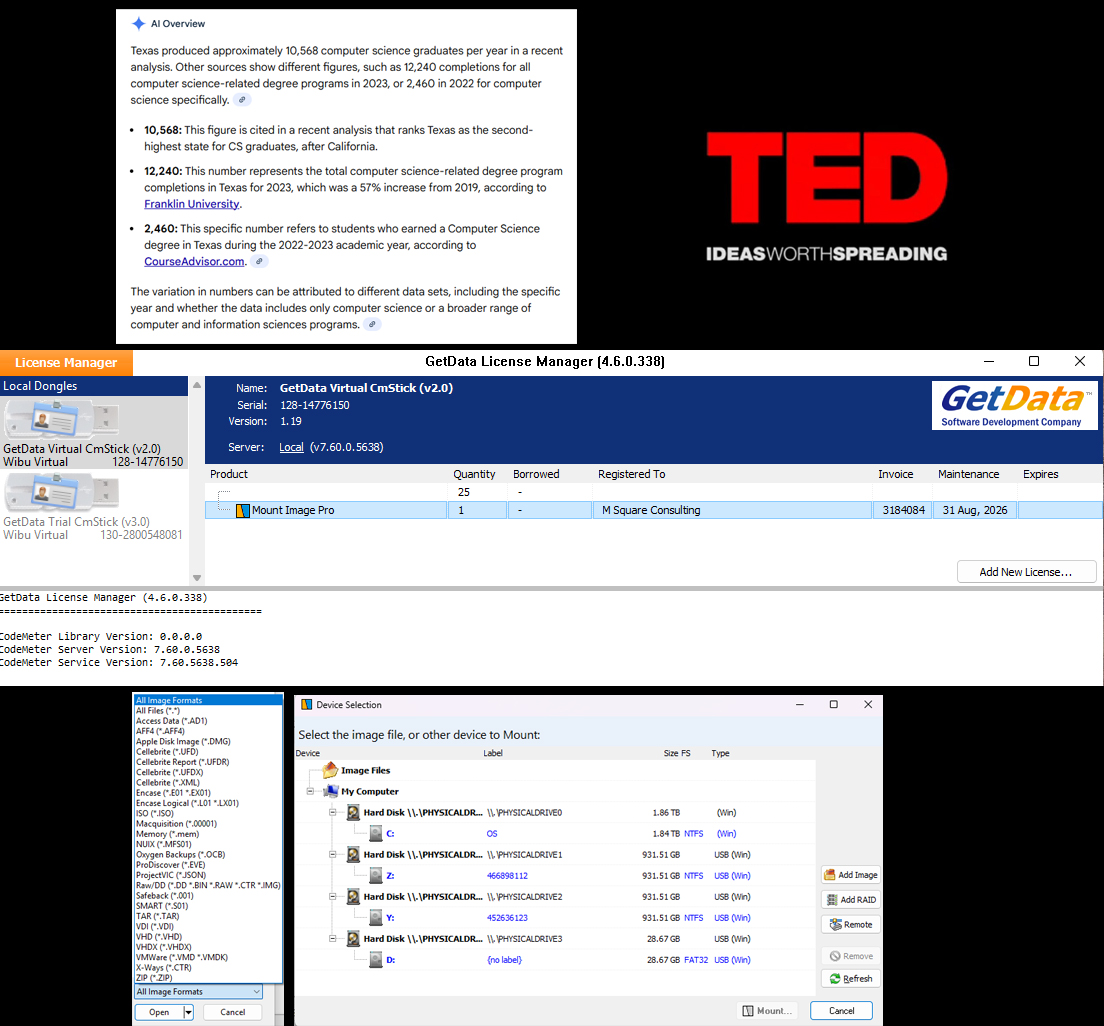Open the Franklin University link
This screenshot has height=1026, width=1104.
[x=192, y=204]
